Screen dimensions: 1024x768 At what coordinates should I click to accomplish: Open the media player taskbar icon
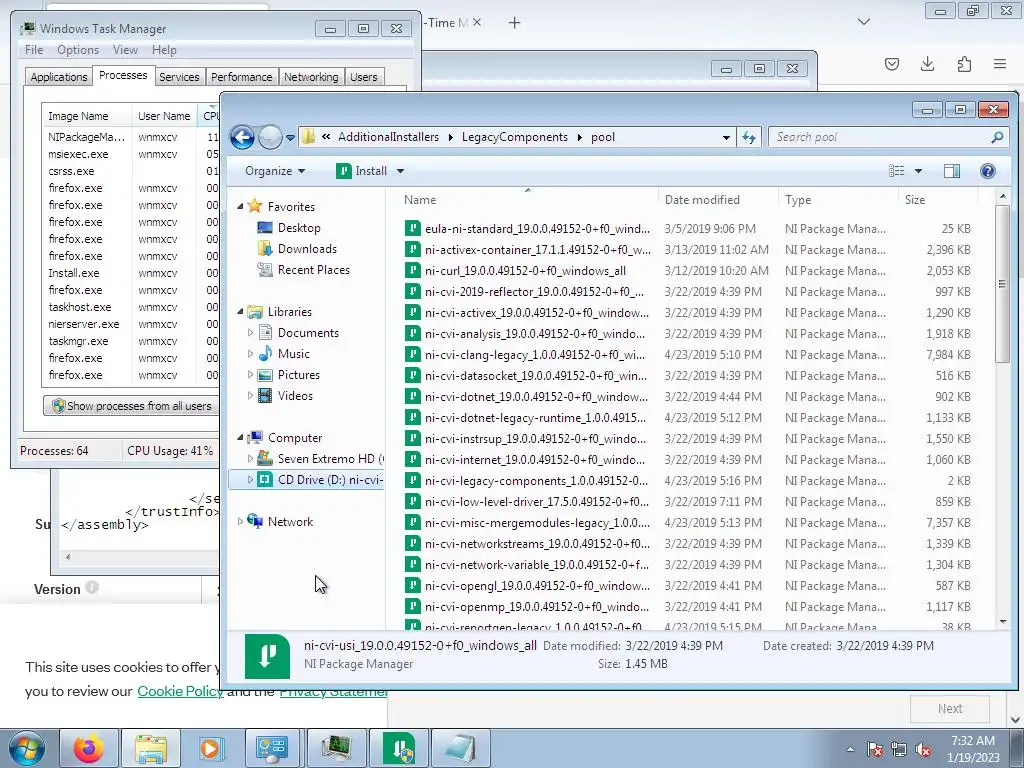pyautogui.click(x=212, y=748)
